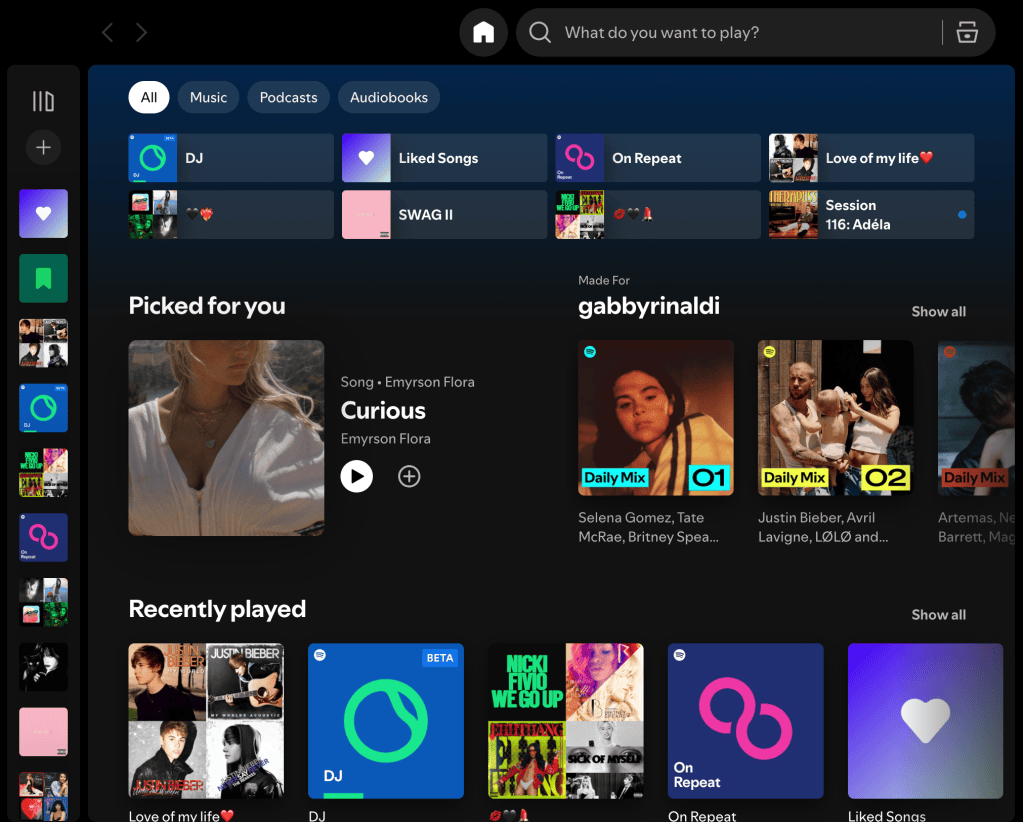Play the song Curious
Screen dimensions: 1023x822
(357, 476)
